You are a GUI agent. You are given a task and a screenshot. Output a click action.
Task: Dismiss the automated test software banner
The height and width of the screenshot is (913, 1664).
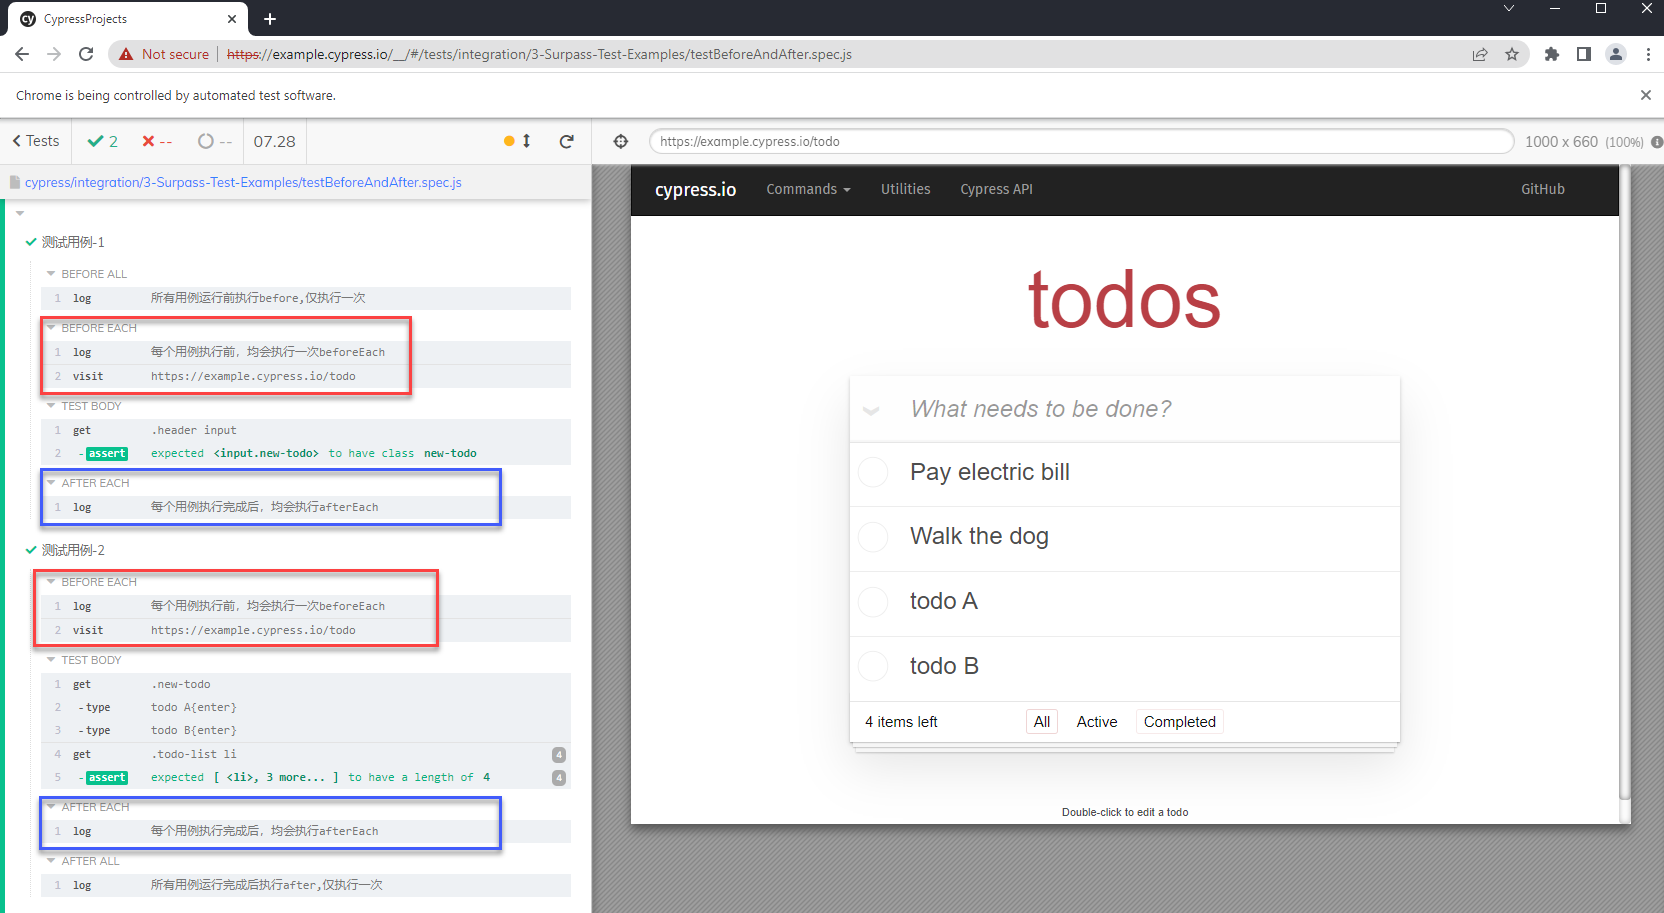click(1646, 95)
